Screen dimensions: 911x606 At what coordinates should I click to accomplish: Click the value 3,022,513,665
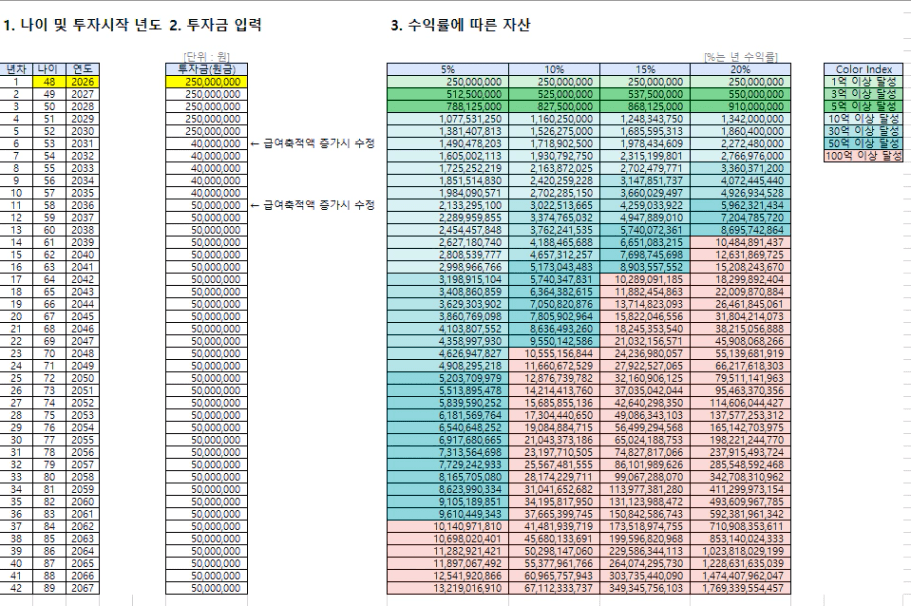click(x=554, y=205)
